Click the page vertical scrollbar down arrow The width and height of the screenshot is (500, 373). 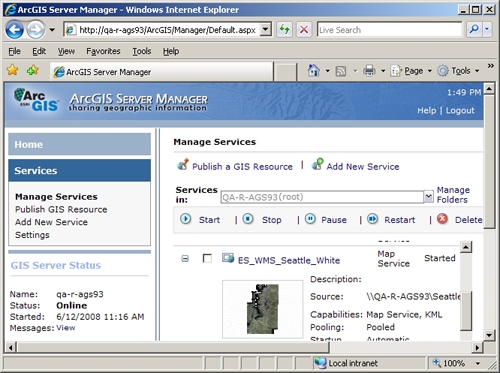(x=489, y=335)
